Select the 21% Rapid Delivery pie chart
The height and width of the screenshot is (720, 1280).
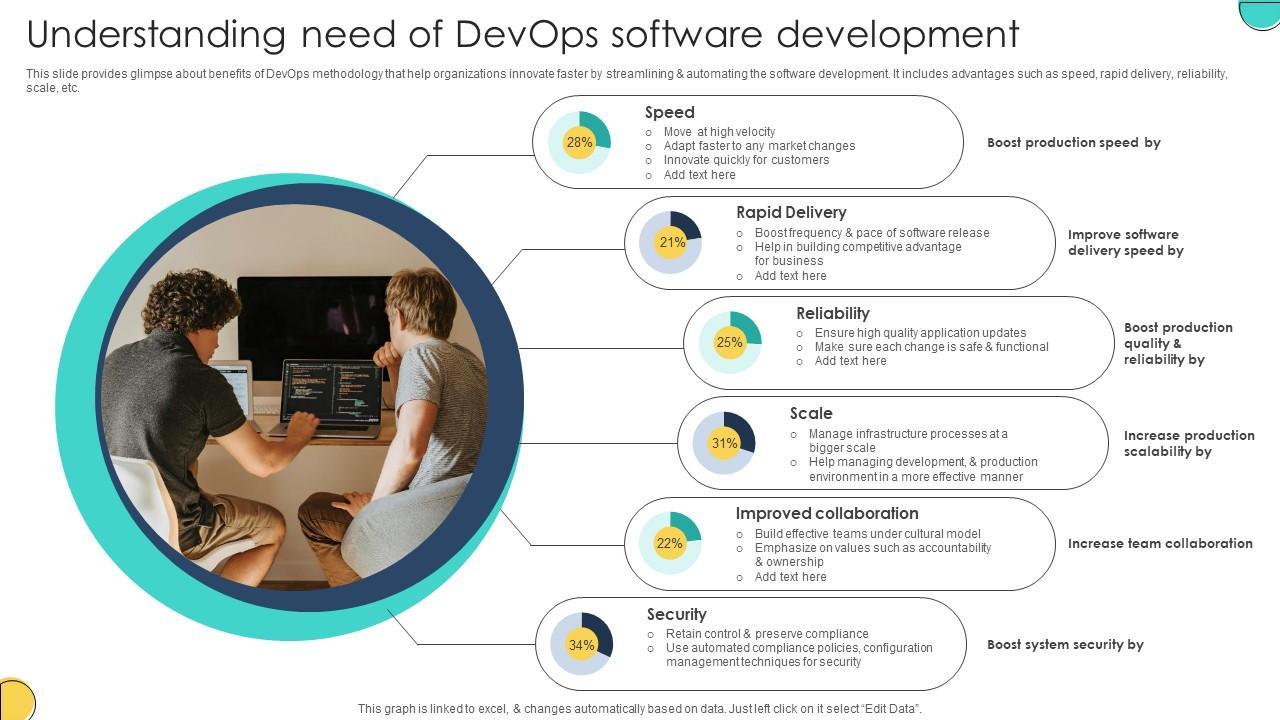tap(670, 242)
